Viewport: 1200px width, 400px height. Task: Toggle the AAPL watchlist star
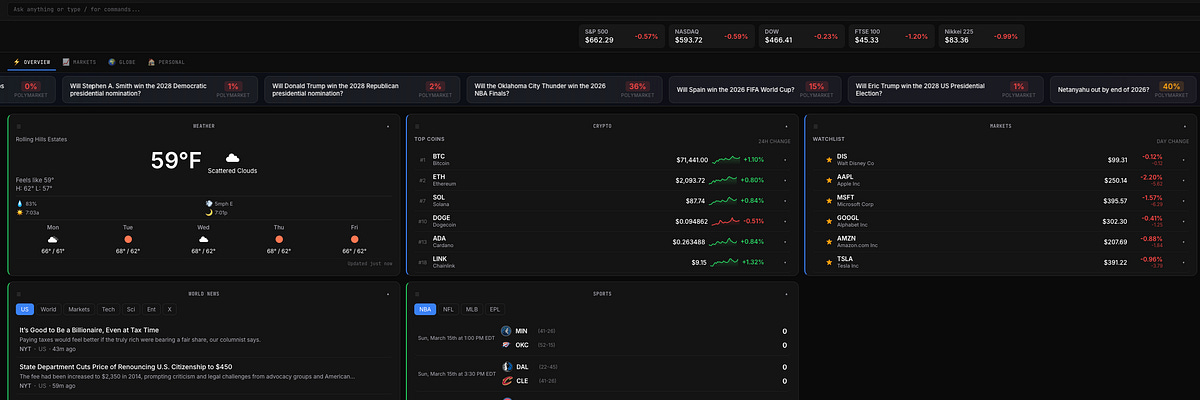828,180
